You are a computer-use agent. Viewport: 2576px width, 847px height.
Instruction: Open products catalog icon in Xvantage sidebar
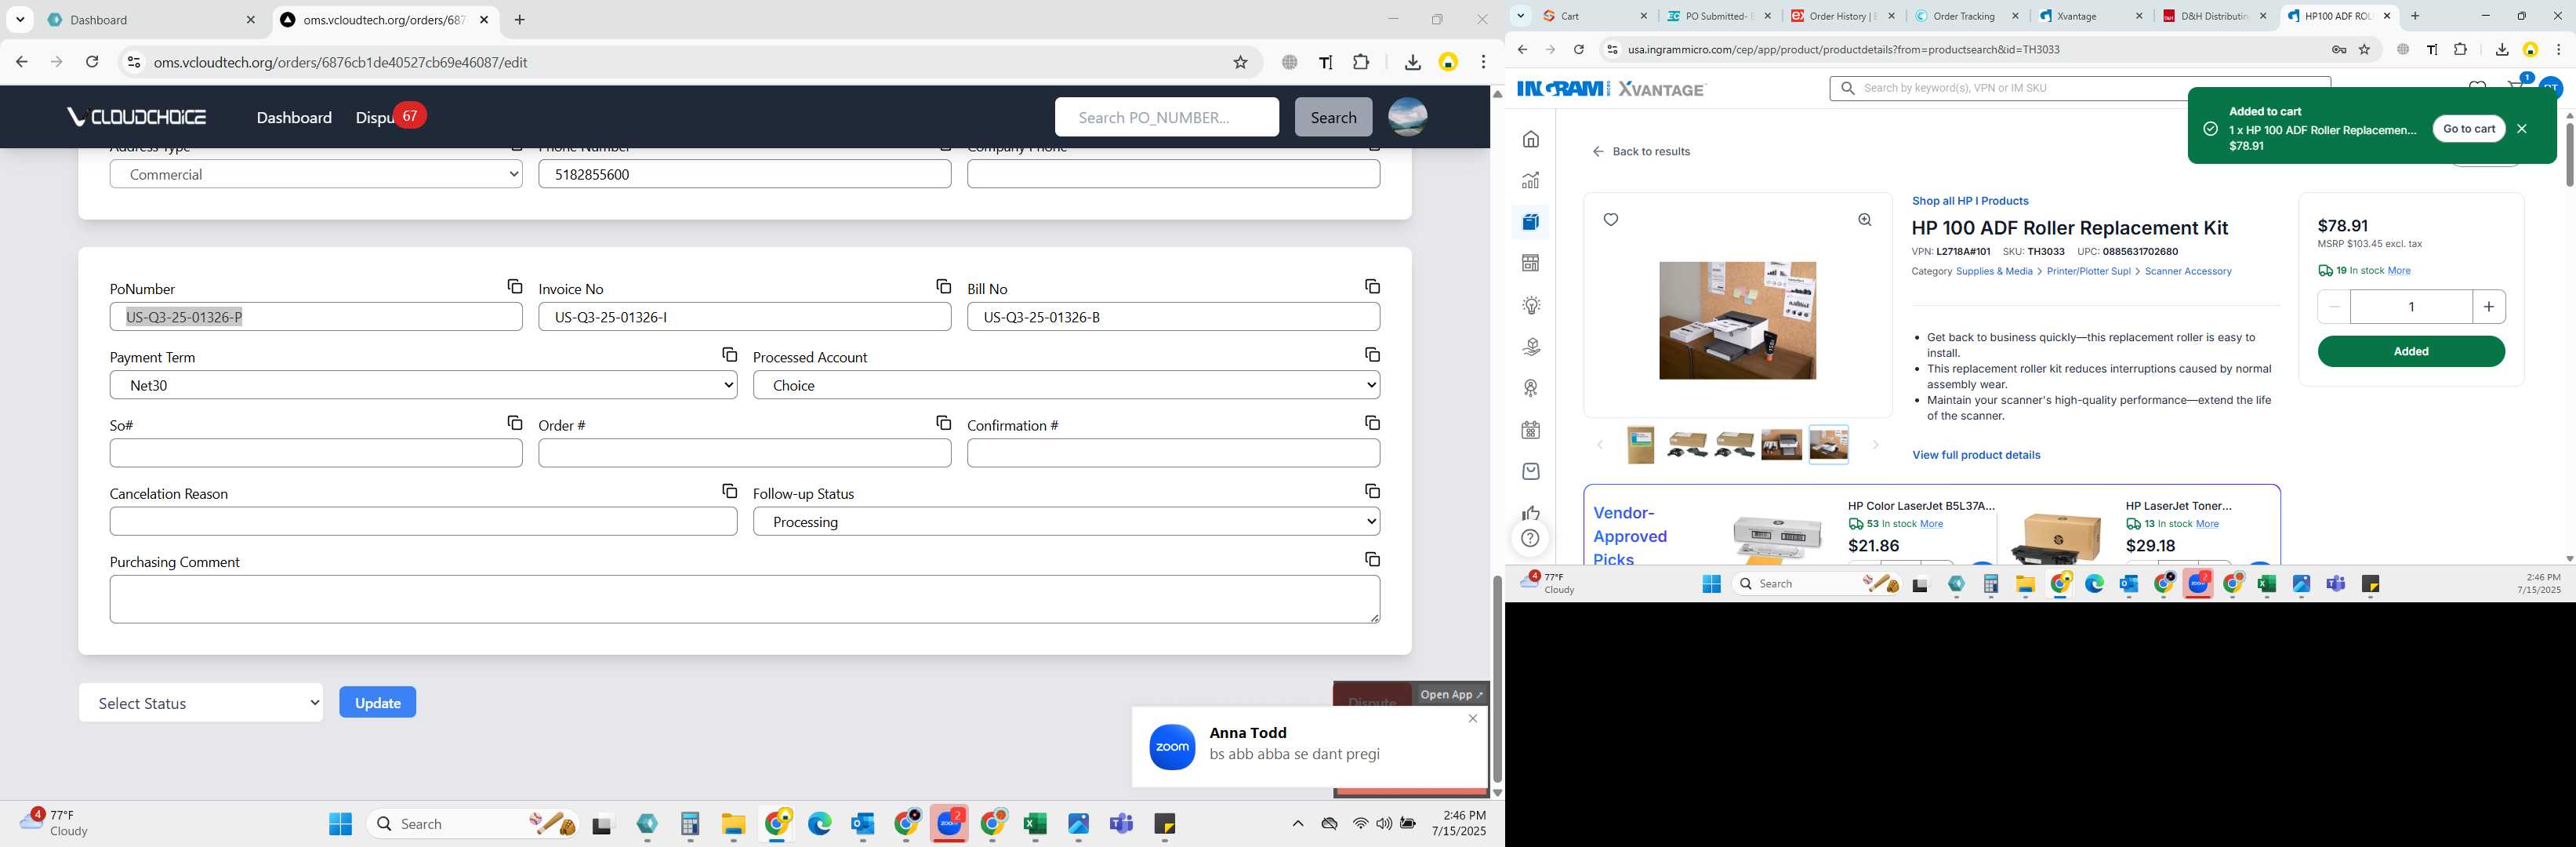pyautogui.click(x=1531, y=222)
